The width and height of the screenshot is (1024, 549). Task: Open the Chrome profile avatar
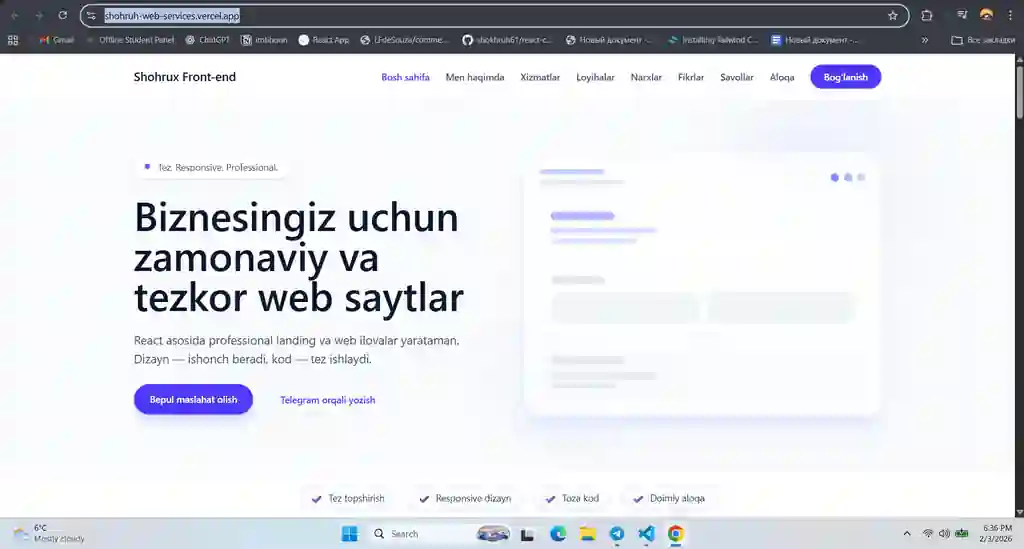986,15
